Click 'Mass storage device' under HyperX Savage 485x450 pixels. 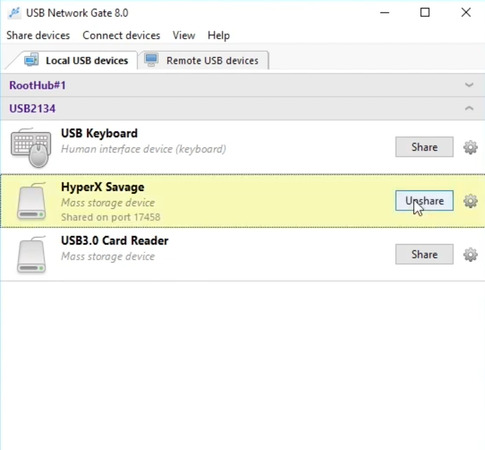108,203
